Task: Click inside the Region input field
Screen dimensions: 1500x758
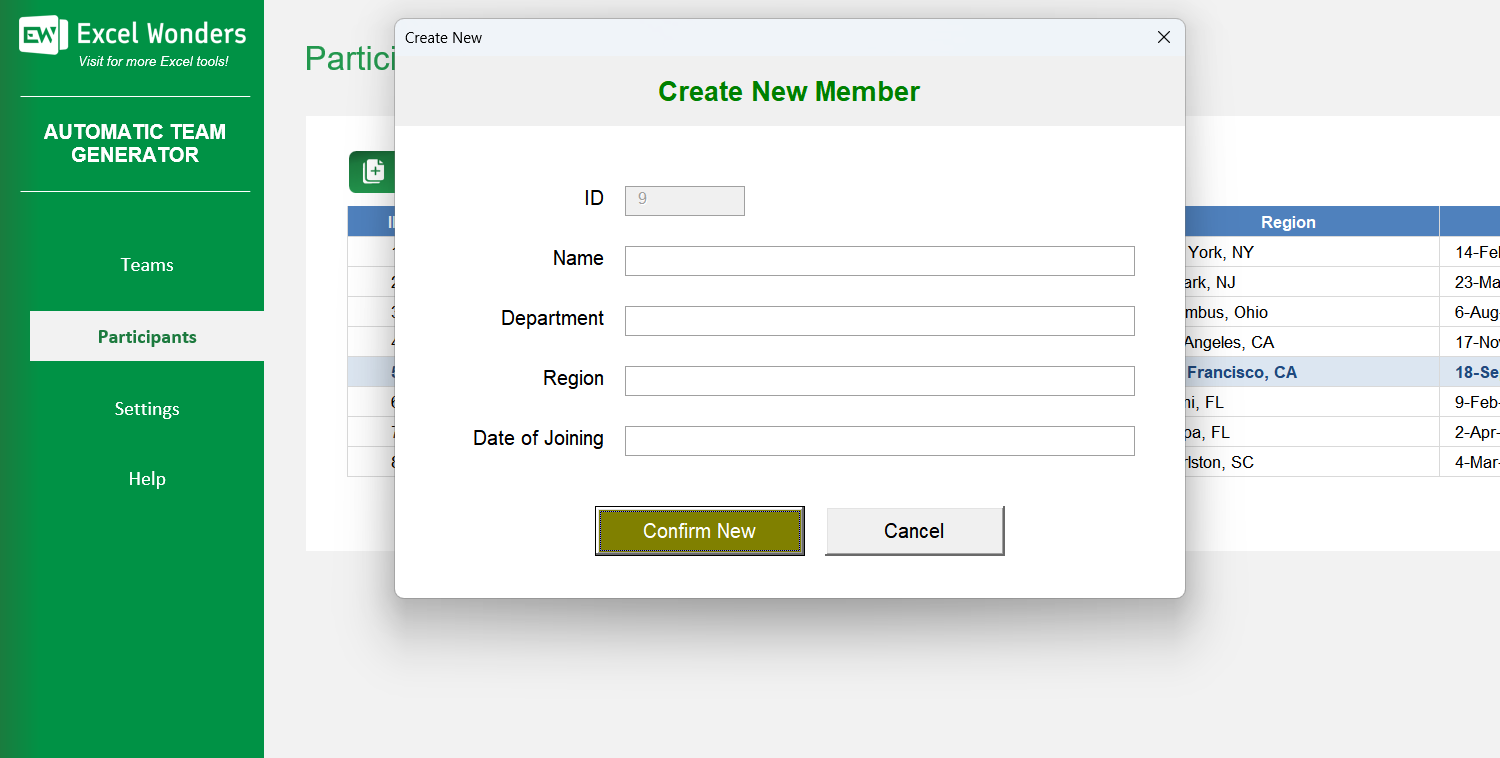Action: click(x=879, y=381)
